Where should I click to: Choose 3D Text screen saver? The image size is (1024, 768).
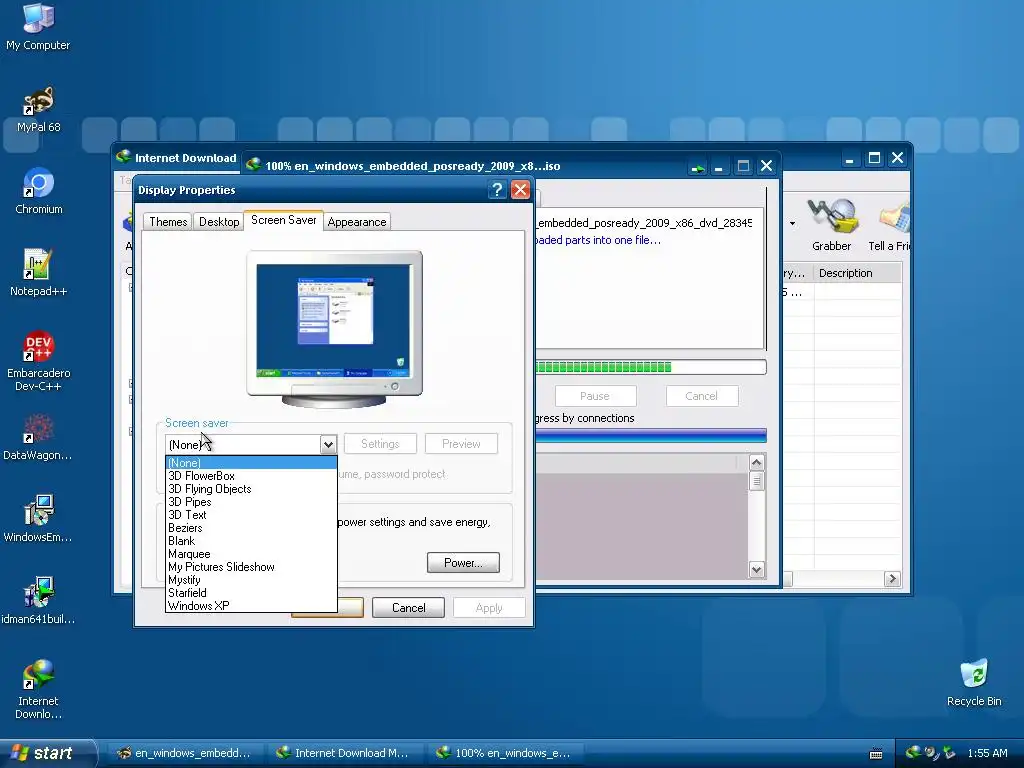coord(251,515)
